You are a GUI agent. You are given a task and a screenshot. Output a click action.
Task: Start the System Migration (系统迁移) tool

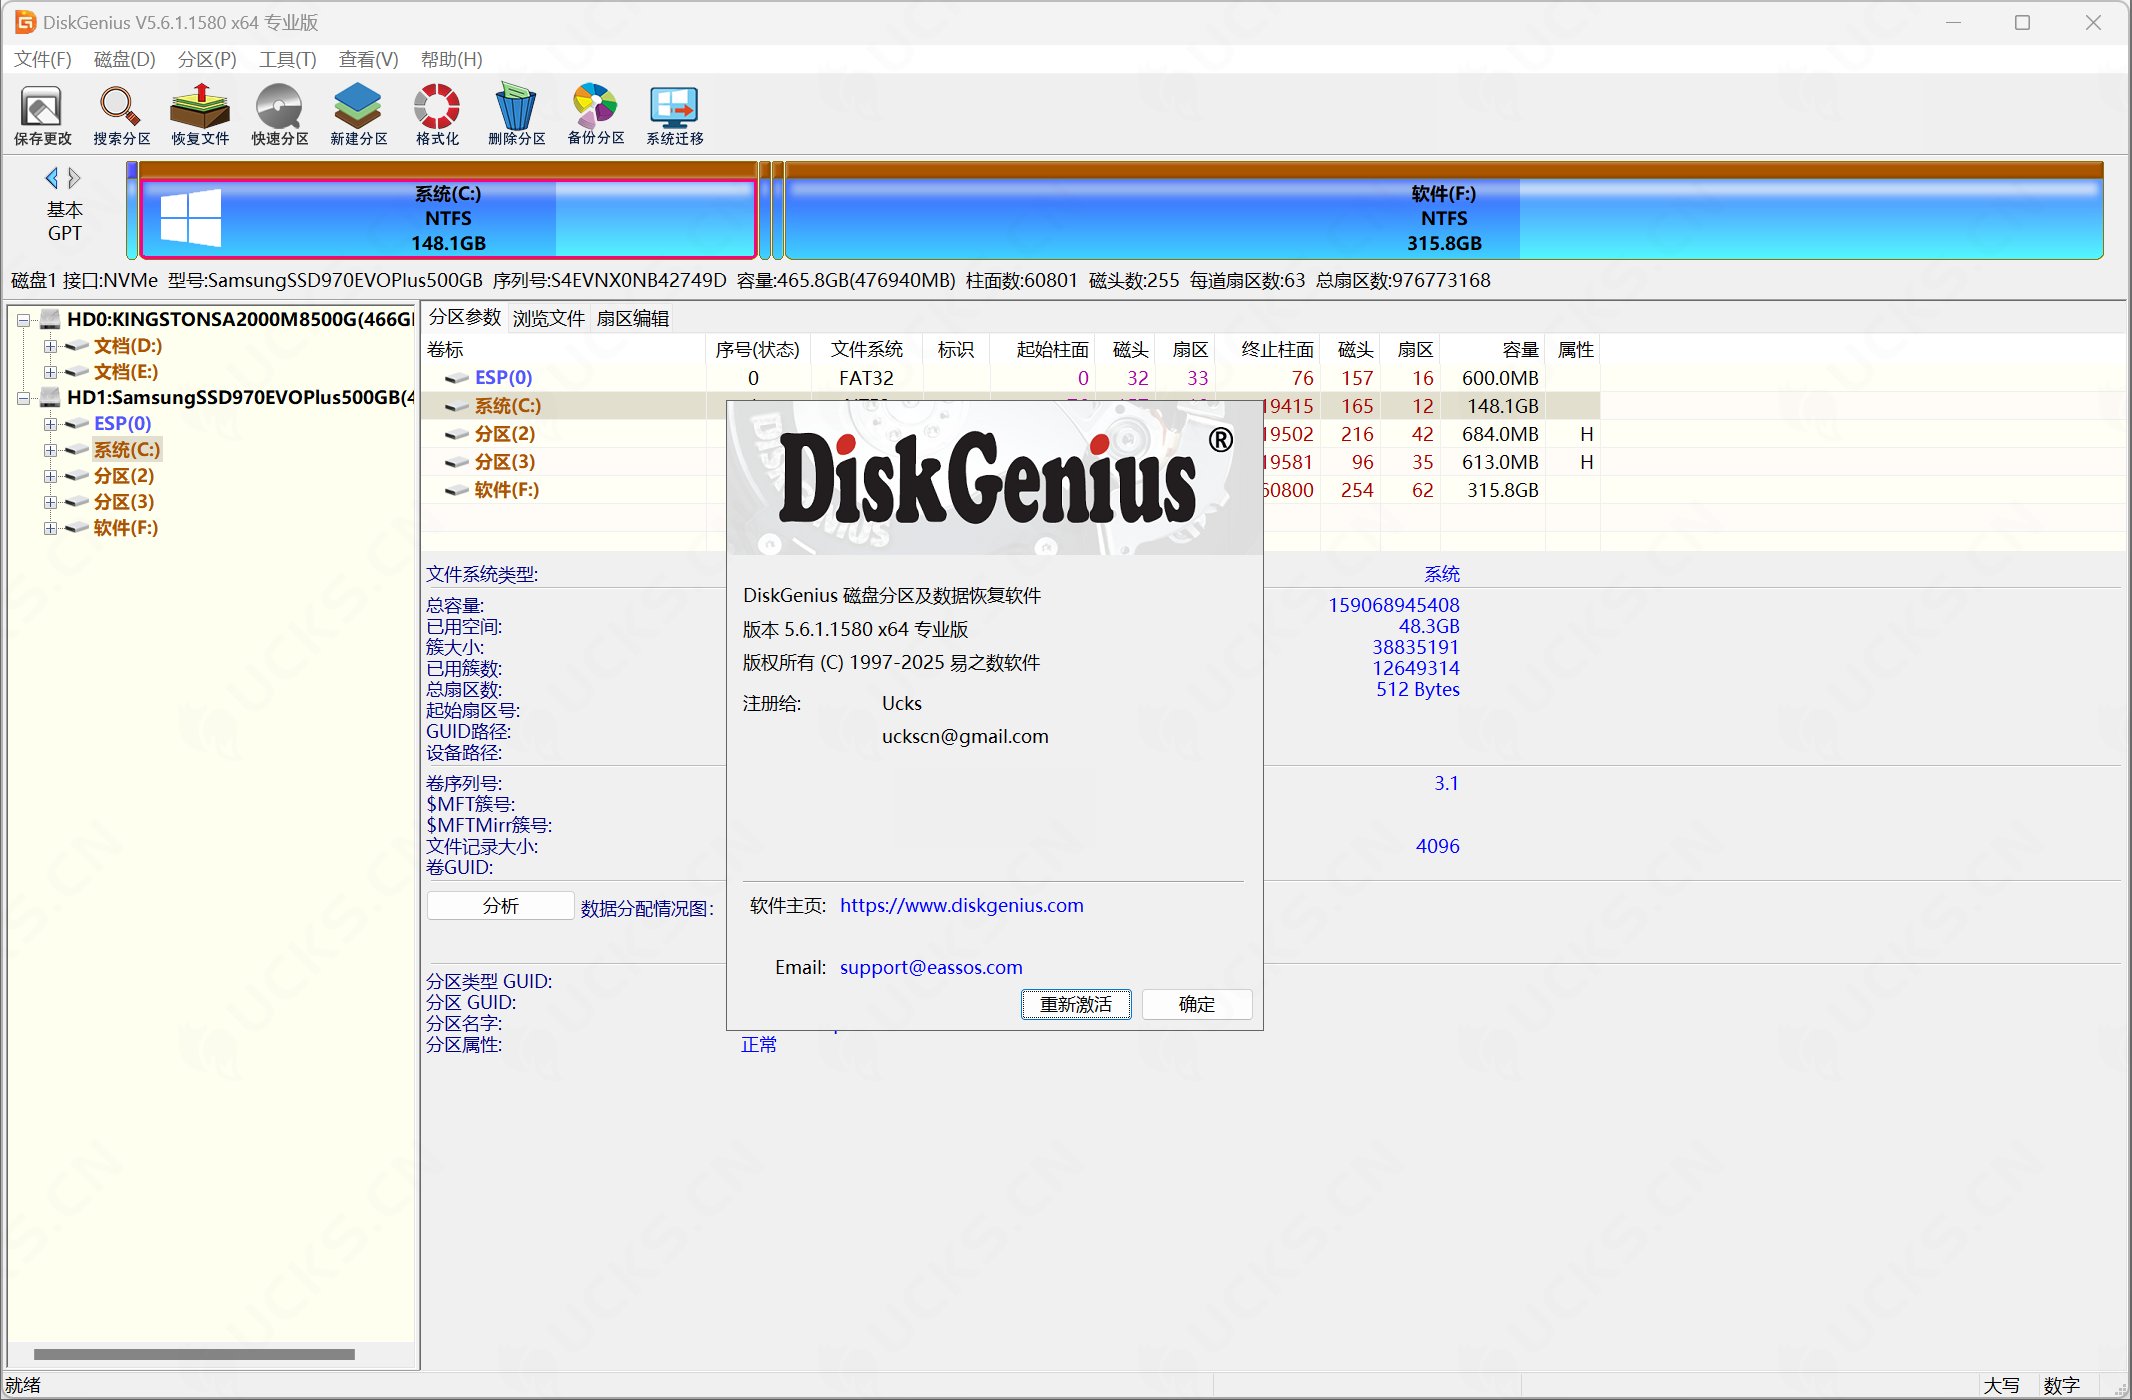point(674,116)
